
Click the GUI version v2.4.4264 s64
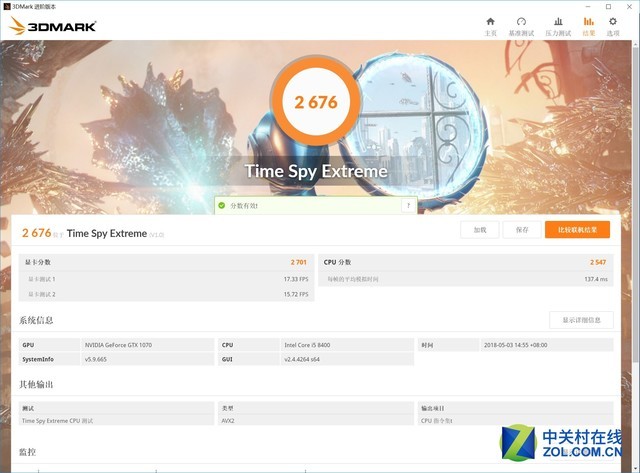click(x=302, y=359)
